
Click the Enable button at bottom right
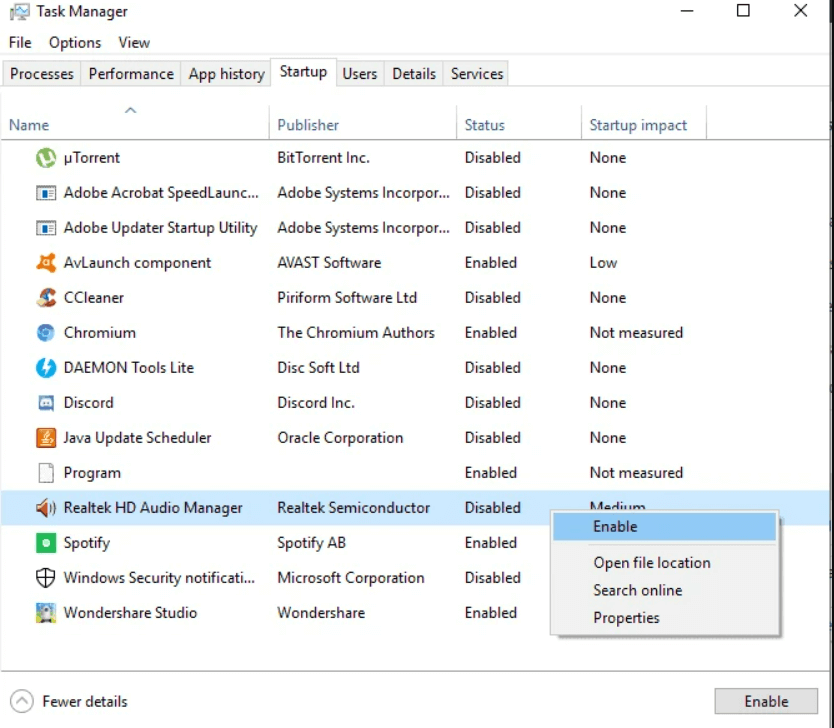[x=765, y=701]
